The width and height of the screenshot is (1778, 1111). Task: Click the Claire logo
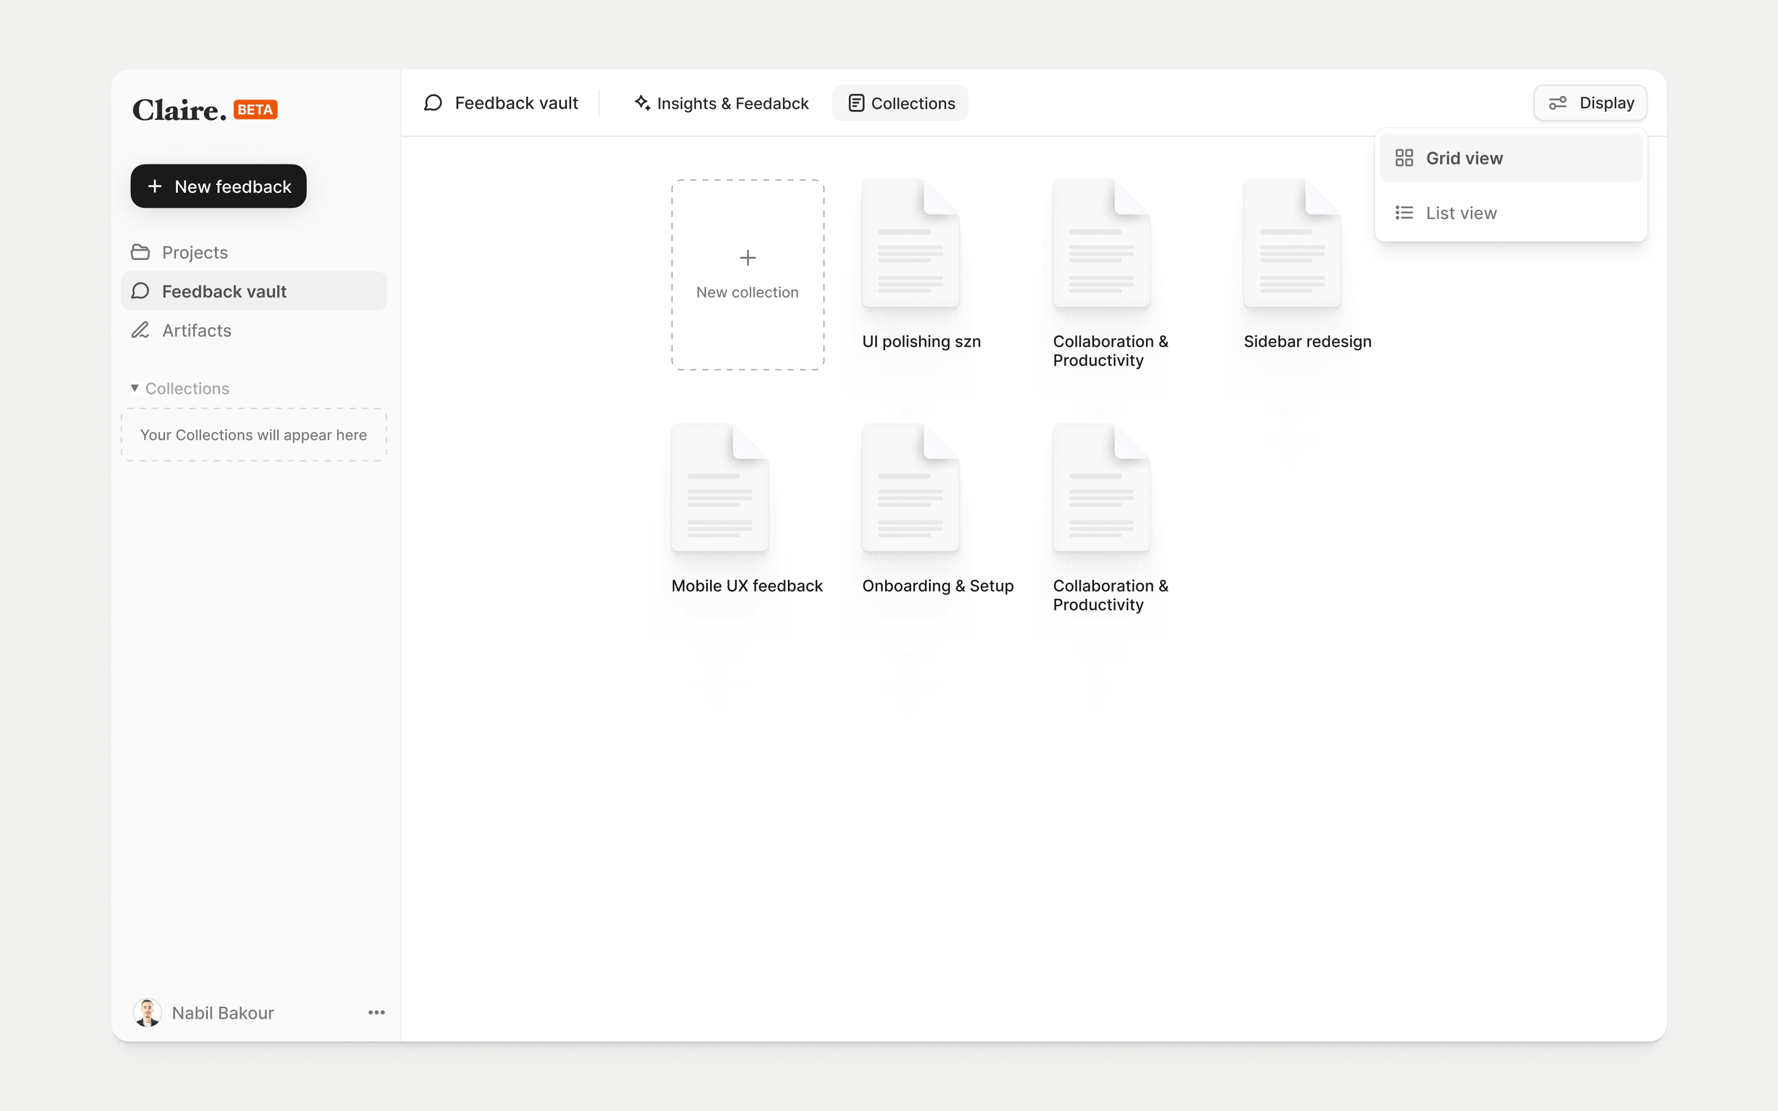point(179,110)
